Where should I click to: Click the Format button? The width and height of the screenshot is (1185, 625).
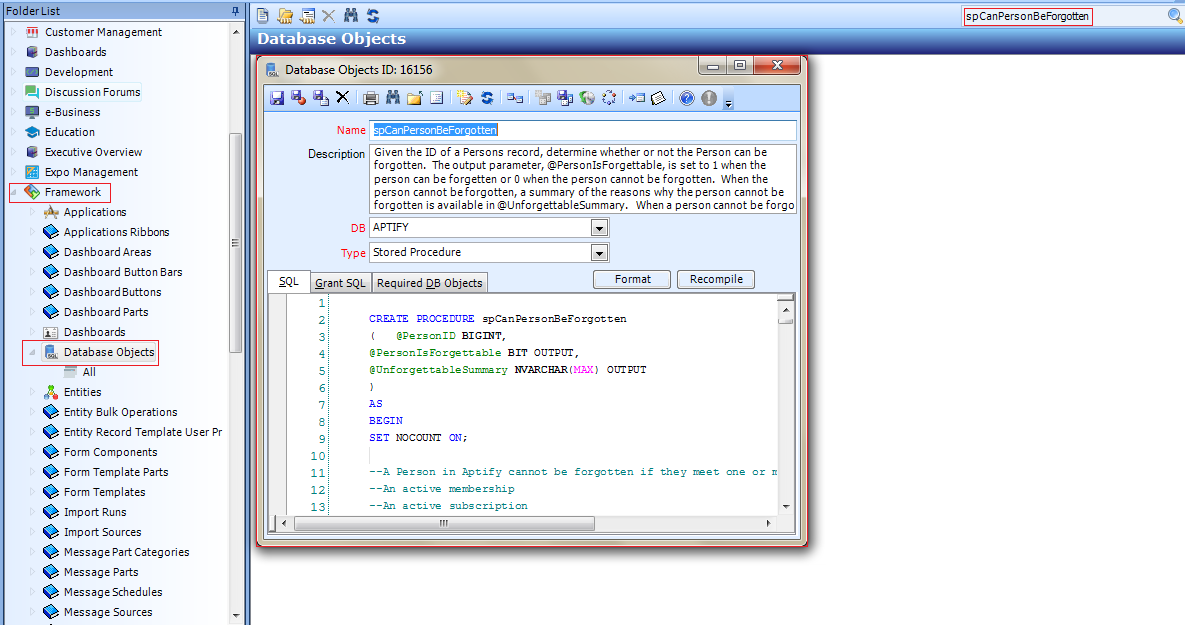pyautogui.click(x=633, y=280)
